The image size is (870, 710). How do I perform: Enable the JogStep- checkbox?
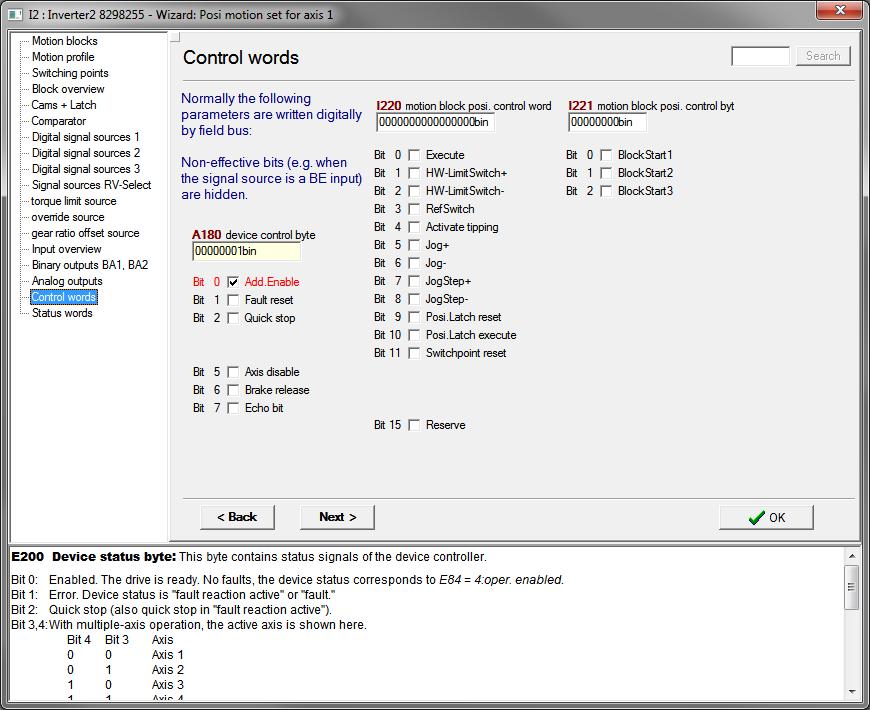pyautogui.click(x=414, y=299)
